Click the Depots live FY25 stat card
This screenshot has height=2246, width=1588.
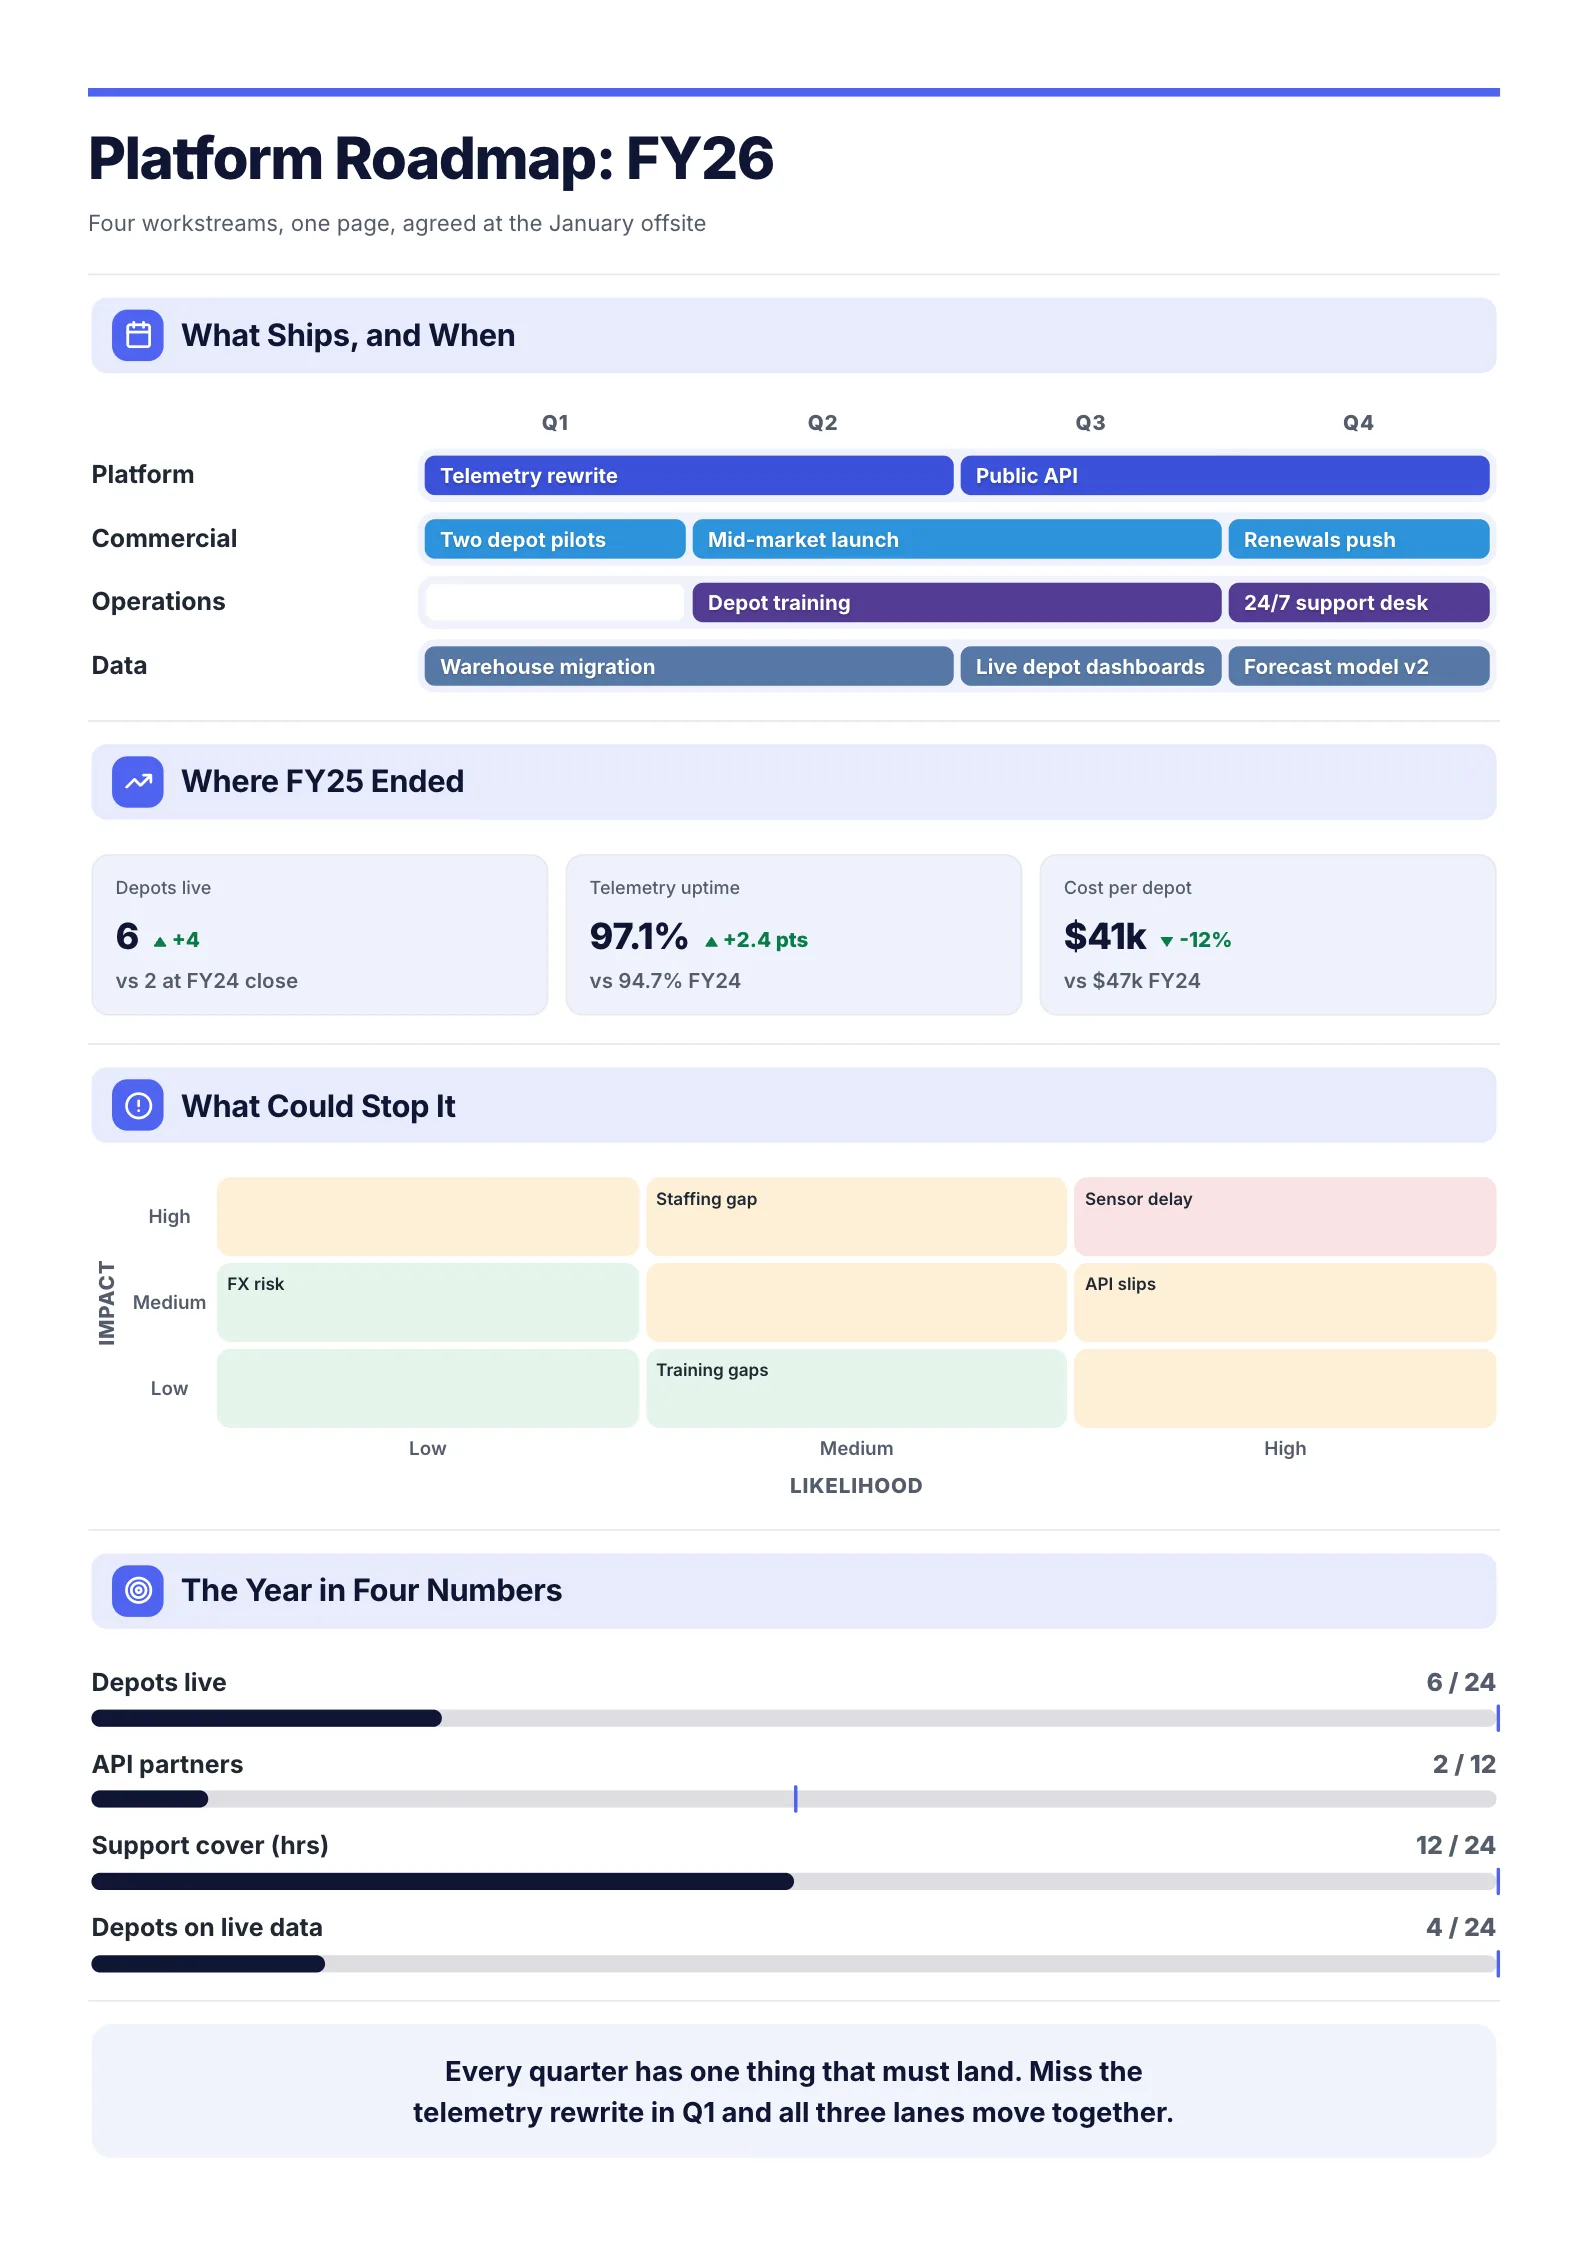(319, 935)
